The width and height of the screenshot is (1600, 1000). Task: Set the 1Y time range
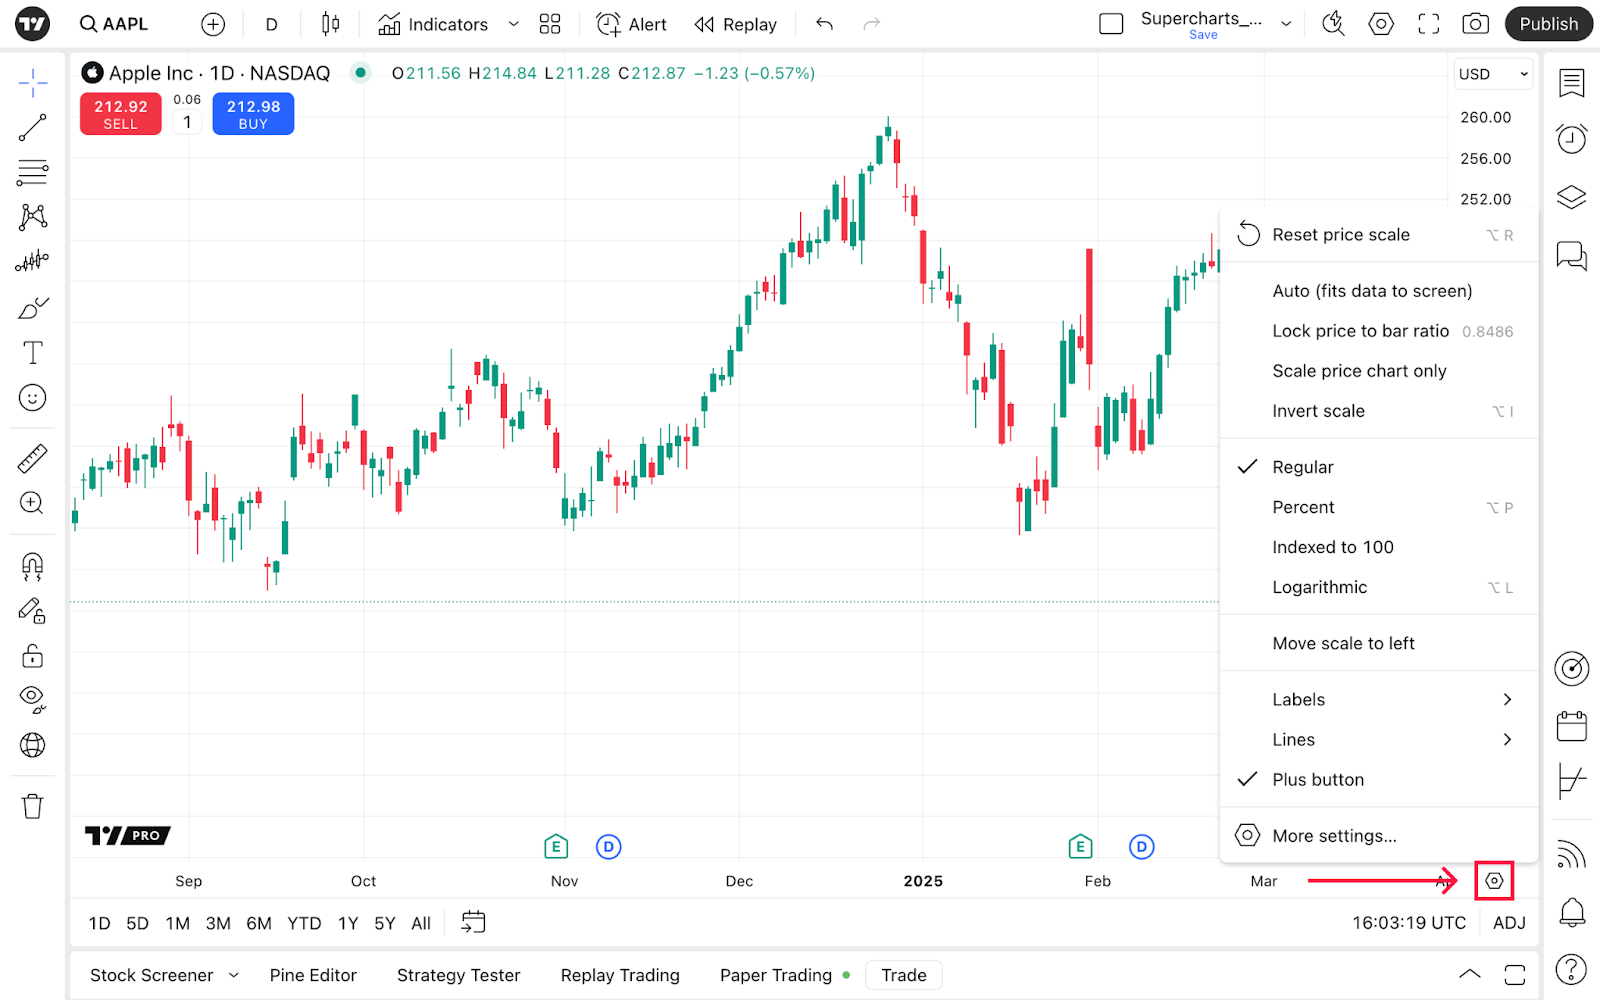pyautogui.click(x=348, y=923)
